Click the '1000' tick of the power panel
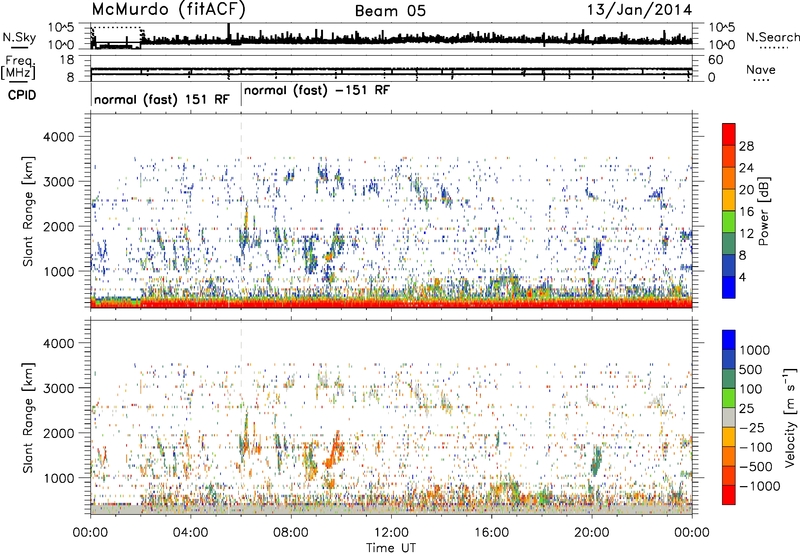The width and height of the screenshot is (800, 554). pos(58,271)
